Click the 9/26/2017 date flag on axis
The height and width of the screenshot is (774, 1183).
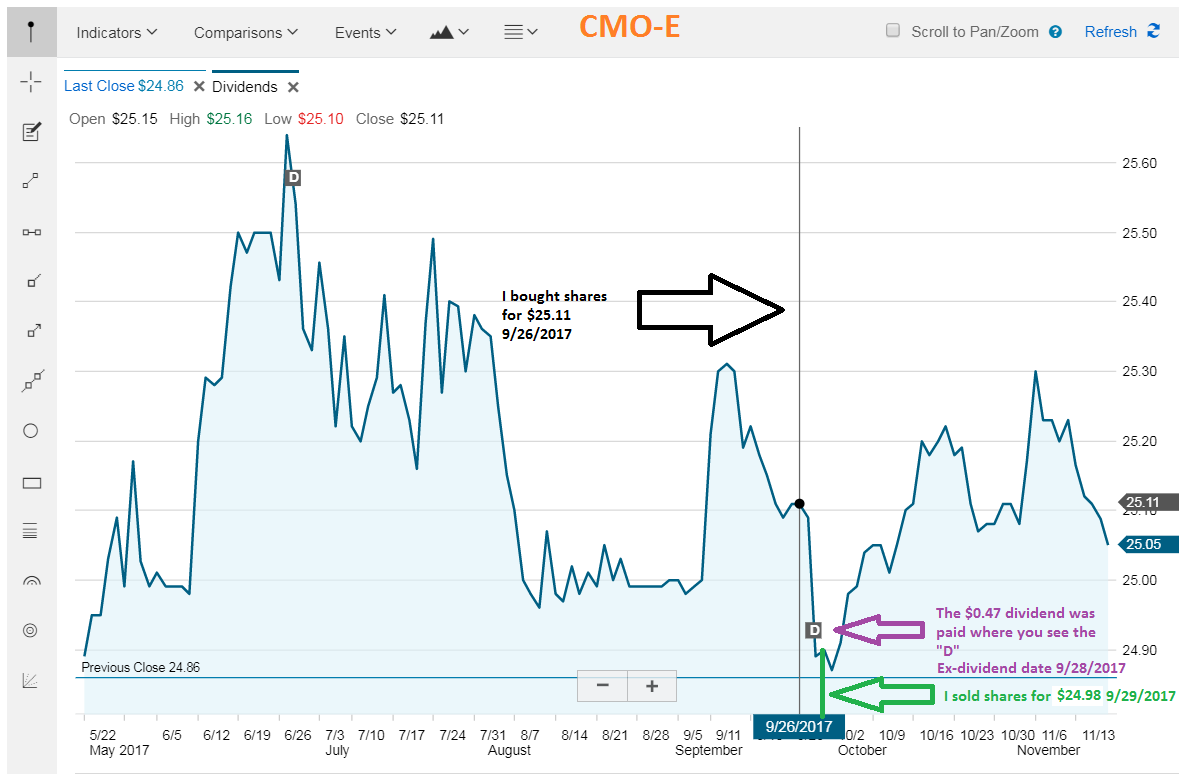[799, 726]
